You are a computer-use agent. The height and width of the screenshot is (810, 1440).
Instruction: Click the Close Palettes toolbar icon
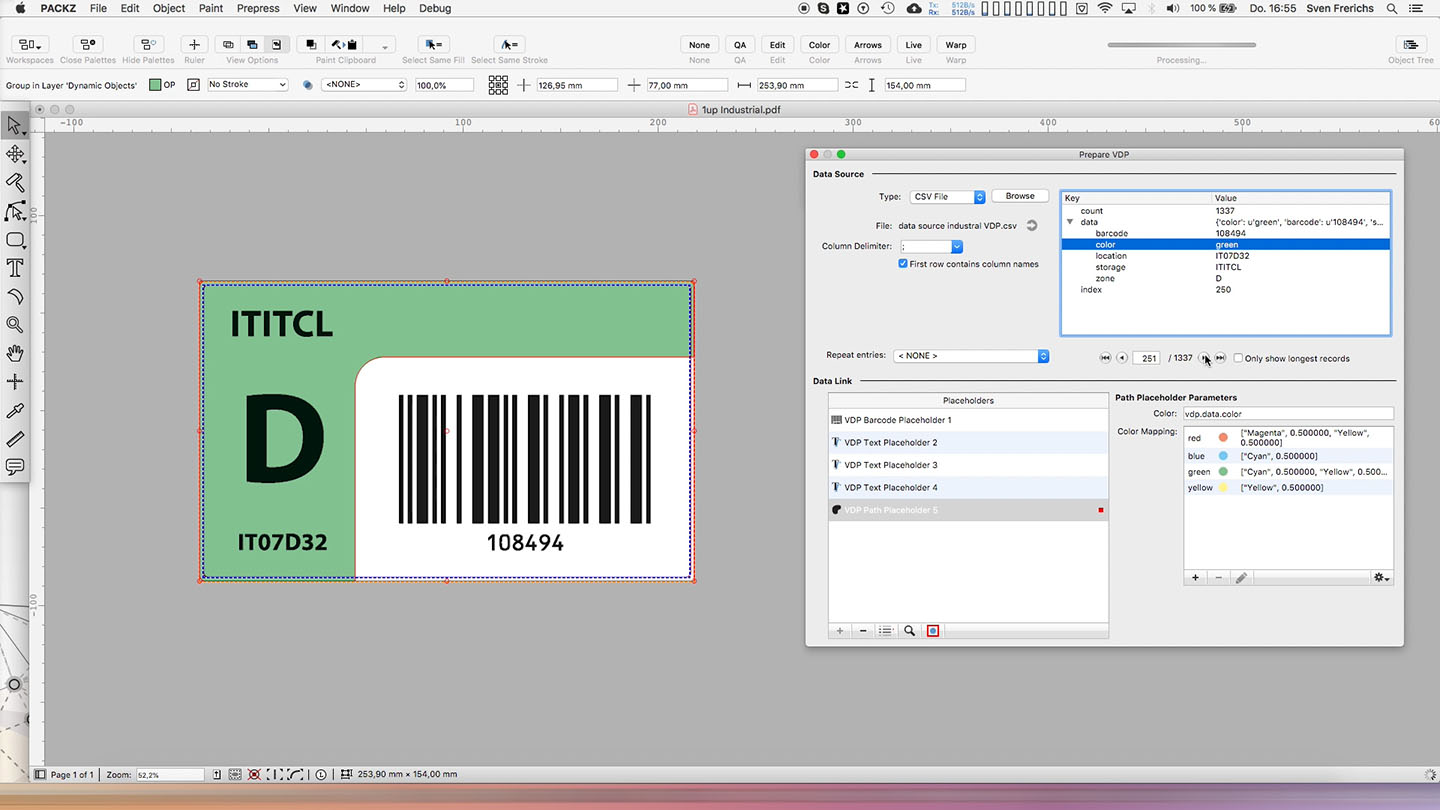pos(88,45)
